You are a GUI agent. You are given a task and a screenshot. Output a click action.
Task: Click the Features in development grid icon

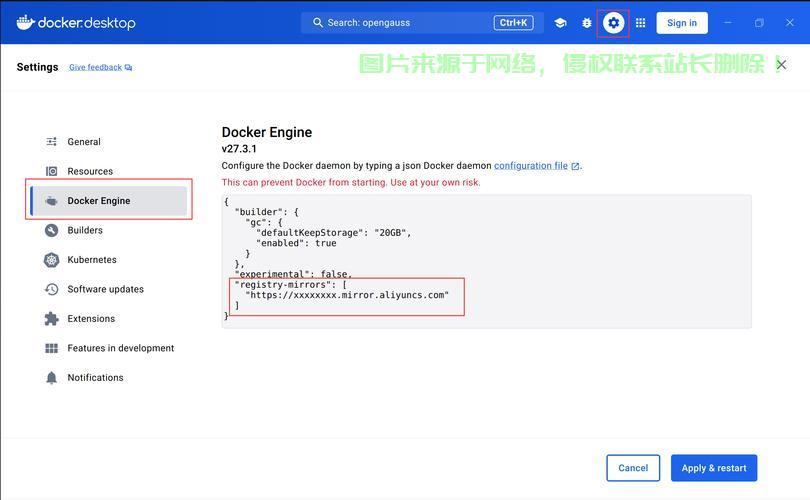point(52,348)
